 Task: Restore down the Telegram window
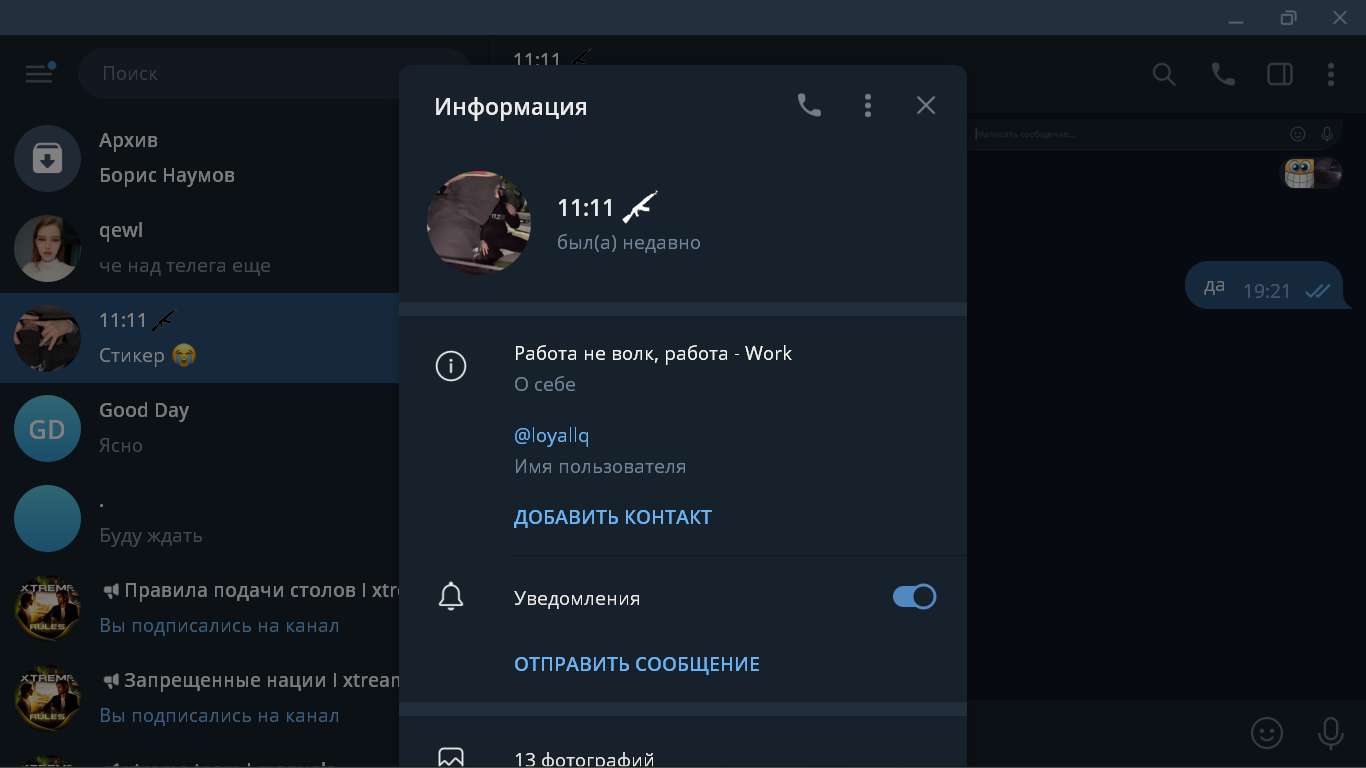click(1289, 18)
